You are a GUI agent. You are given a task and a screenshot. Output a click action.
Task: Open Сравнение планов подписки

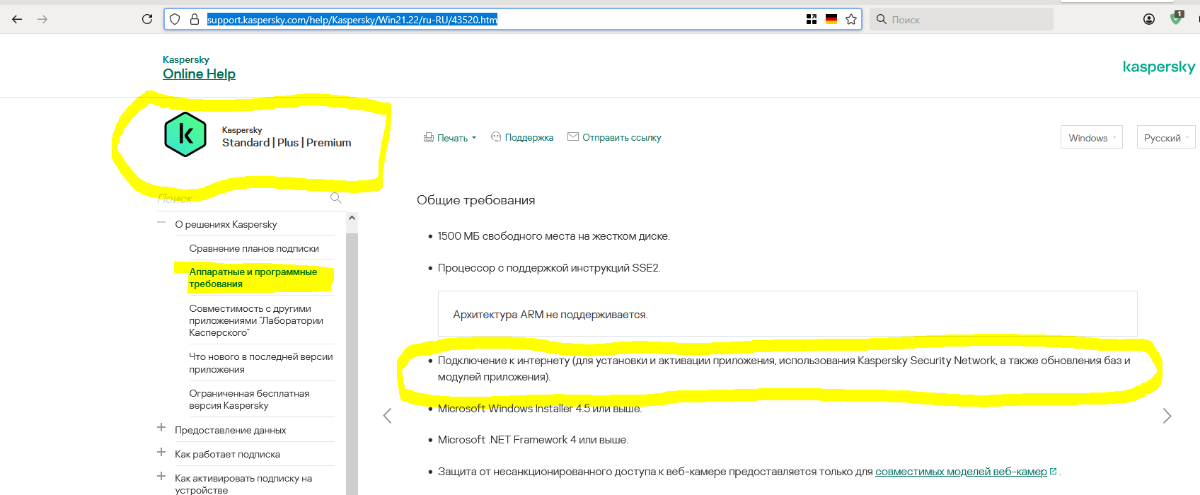[254, 248]
